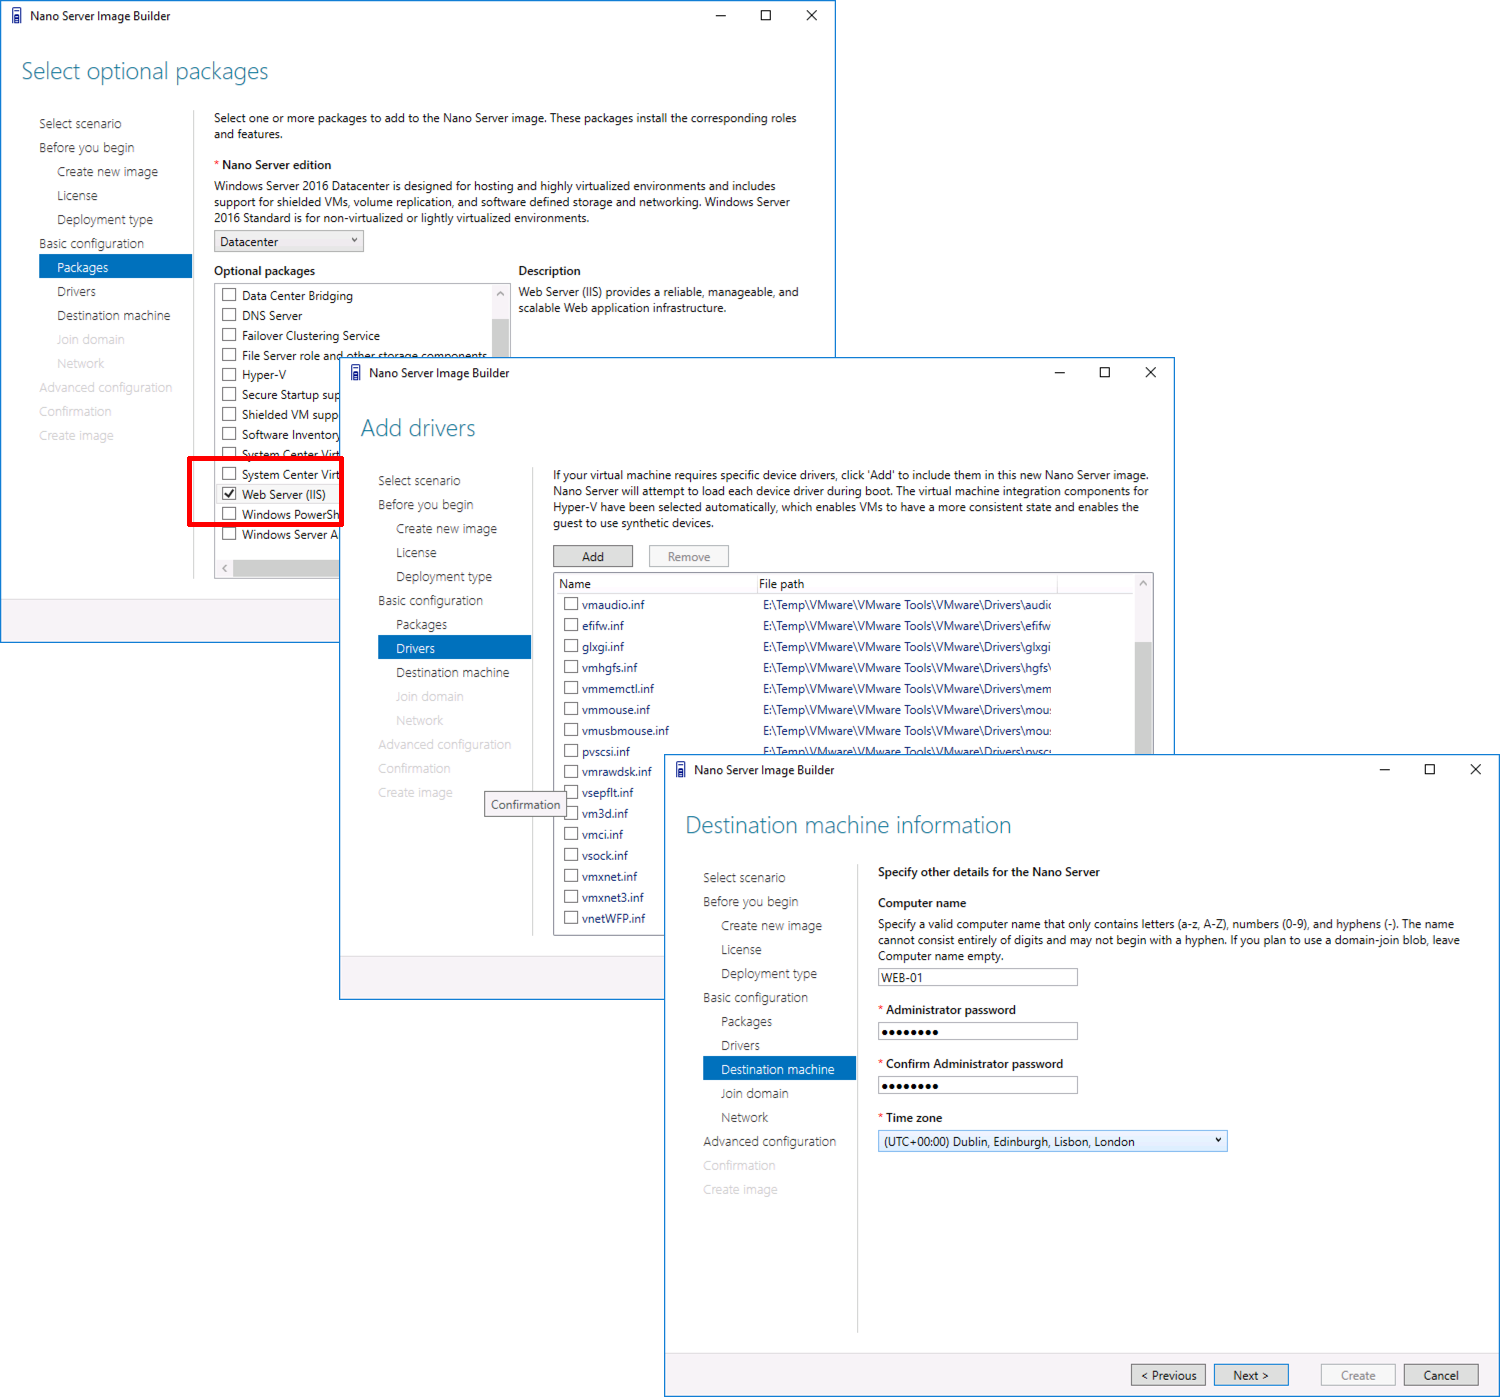Click the Cancel button
Screen dimensions: 1500x1397
[x=1441, y=1375]
